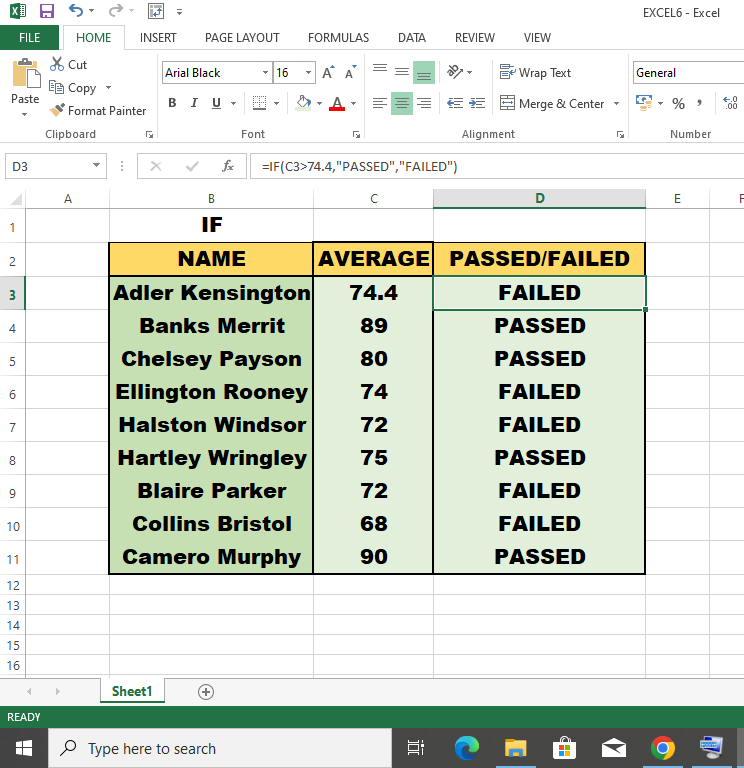Screen dimensions: 744x768
Task: Click the Cut button in Clipboard
Action: [x=68, y=65]
